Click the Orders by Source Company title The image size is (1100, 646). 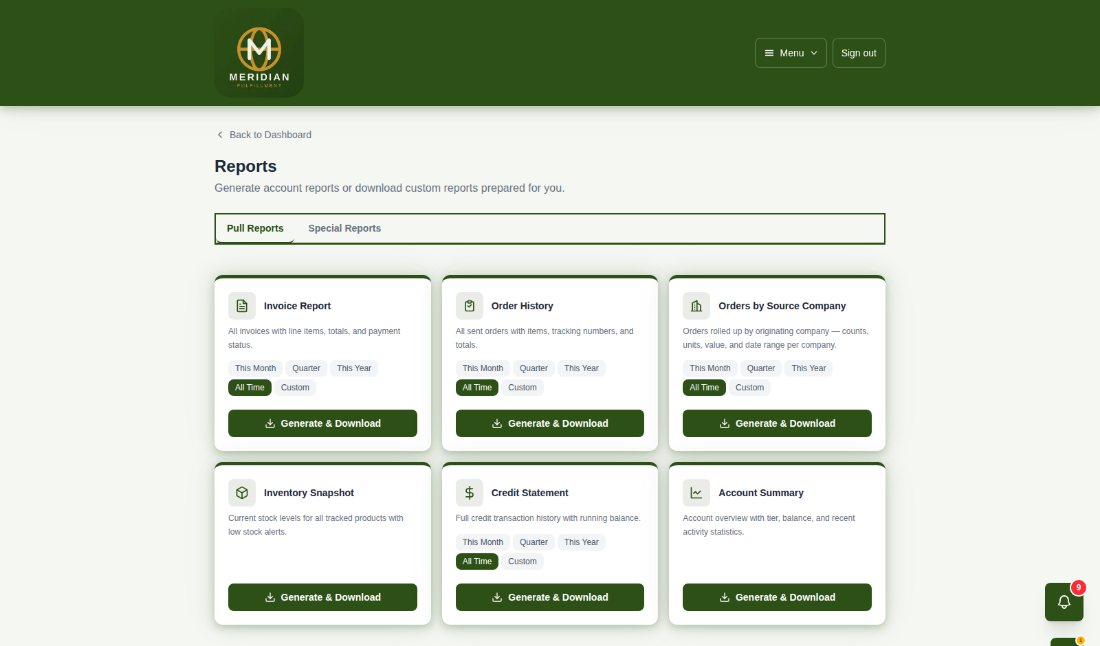(782, 306)
